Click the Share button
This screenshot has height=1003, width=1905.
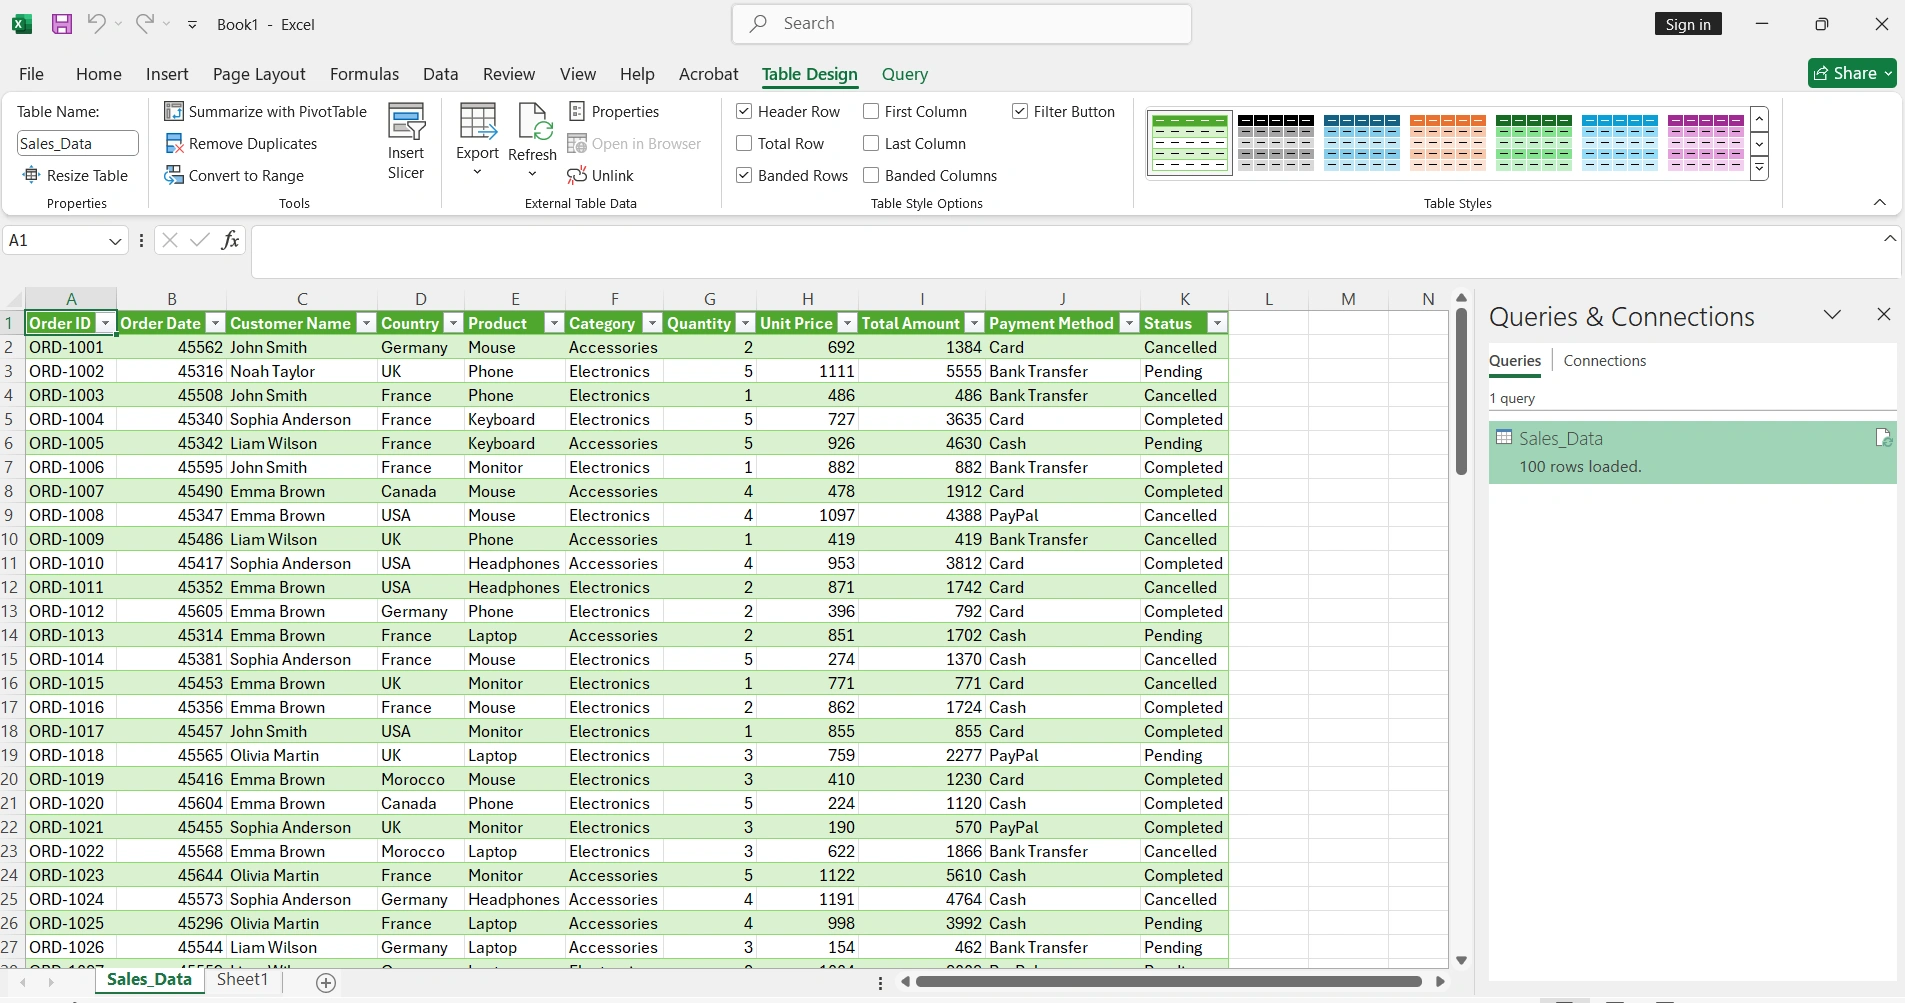coord(1852,72)
